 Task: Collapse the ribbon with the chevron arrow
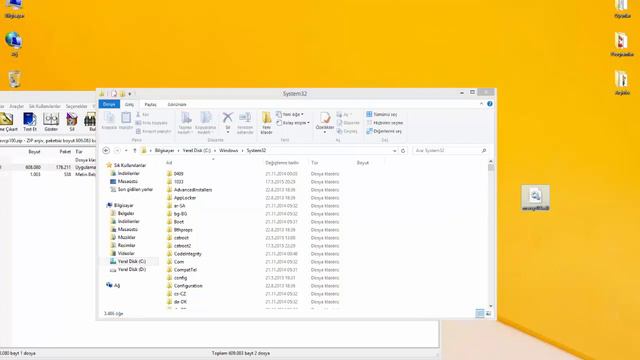click(x=481, y=104)
